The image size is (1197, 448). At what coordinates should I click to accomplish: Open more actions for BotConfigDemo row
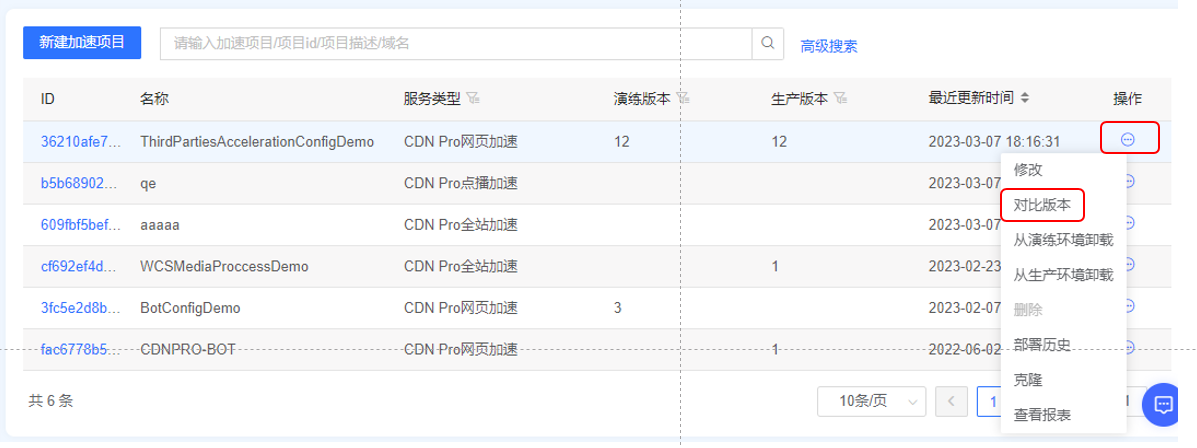pos(1130,306)
